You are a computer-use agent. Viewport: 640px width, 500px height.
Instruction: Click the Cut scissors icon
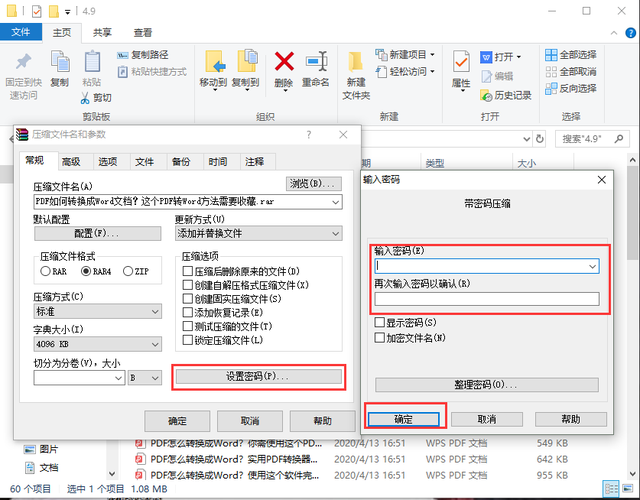point(85,98)
